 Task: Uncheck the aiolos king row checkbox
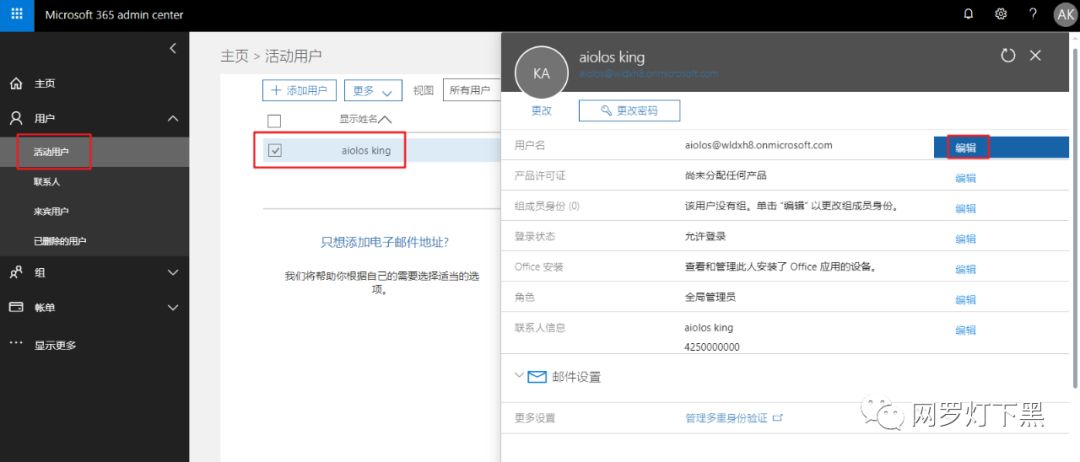(x=275, y=150)
